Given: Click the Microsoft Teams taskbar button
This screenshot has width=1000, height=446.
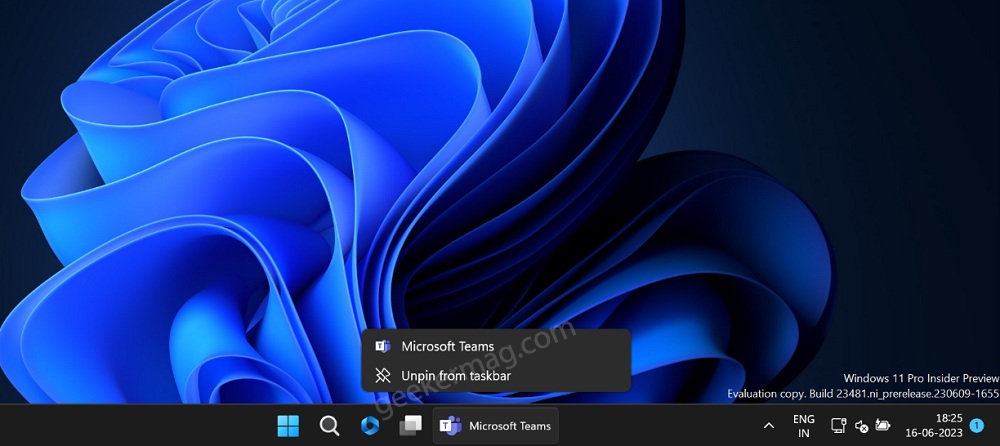Looking at the screenshot, I should [x=496, y=426].
